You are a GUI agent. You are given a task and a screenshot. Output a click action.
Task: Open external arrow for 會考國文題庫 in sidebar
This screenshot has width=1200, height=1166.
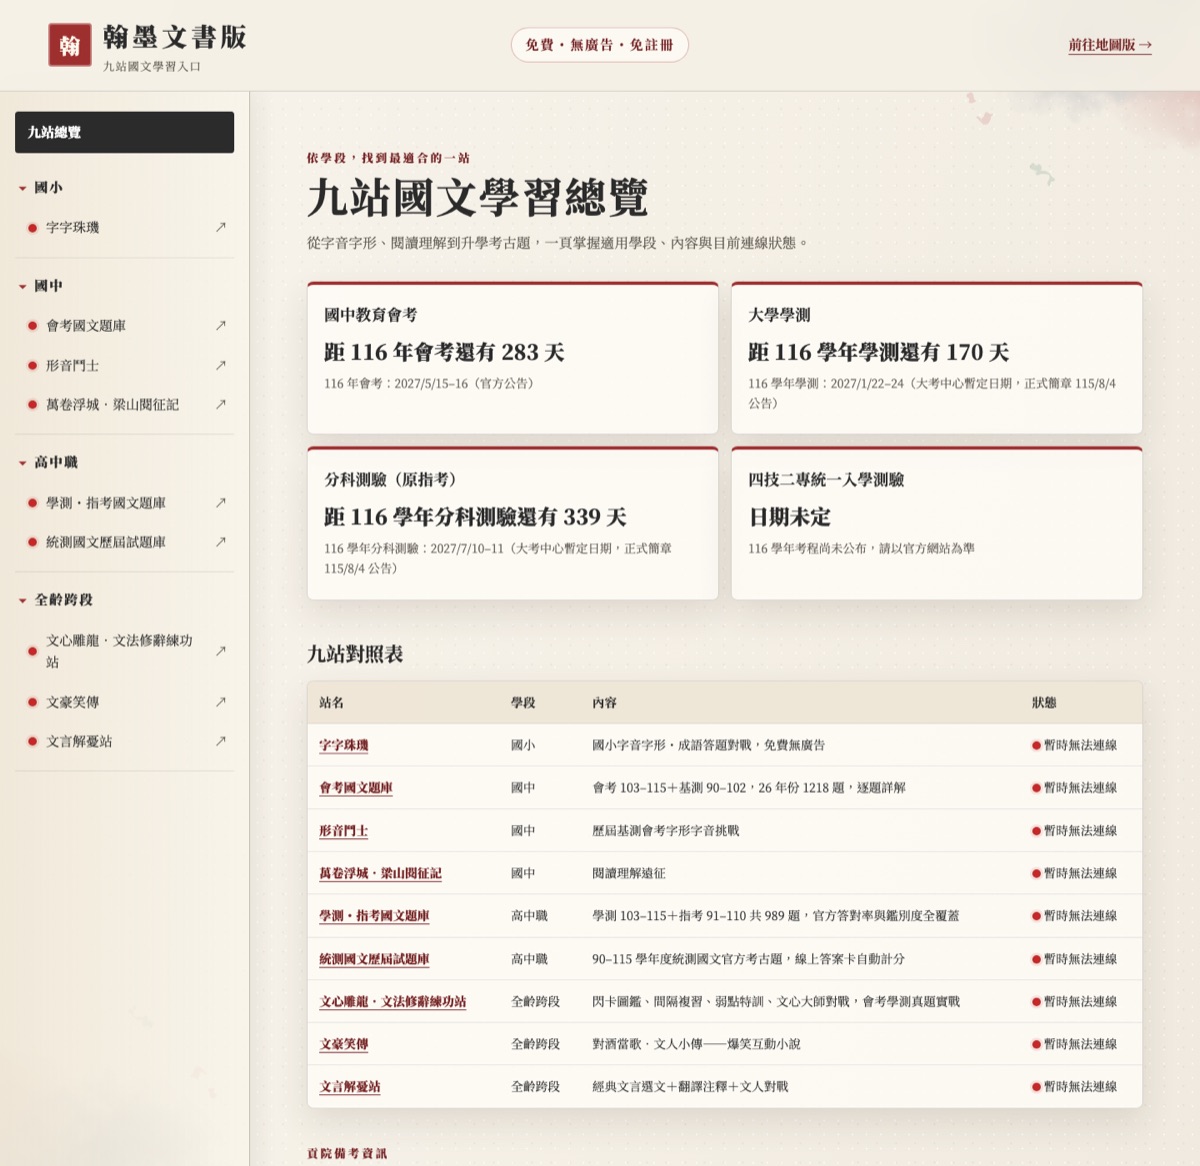221,325
